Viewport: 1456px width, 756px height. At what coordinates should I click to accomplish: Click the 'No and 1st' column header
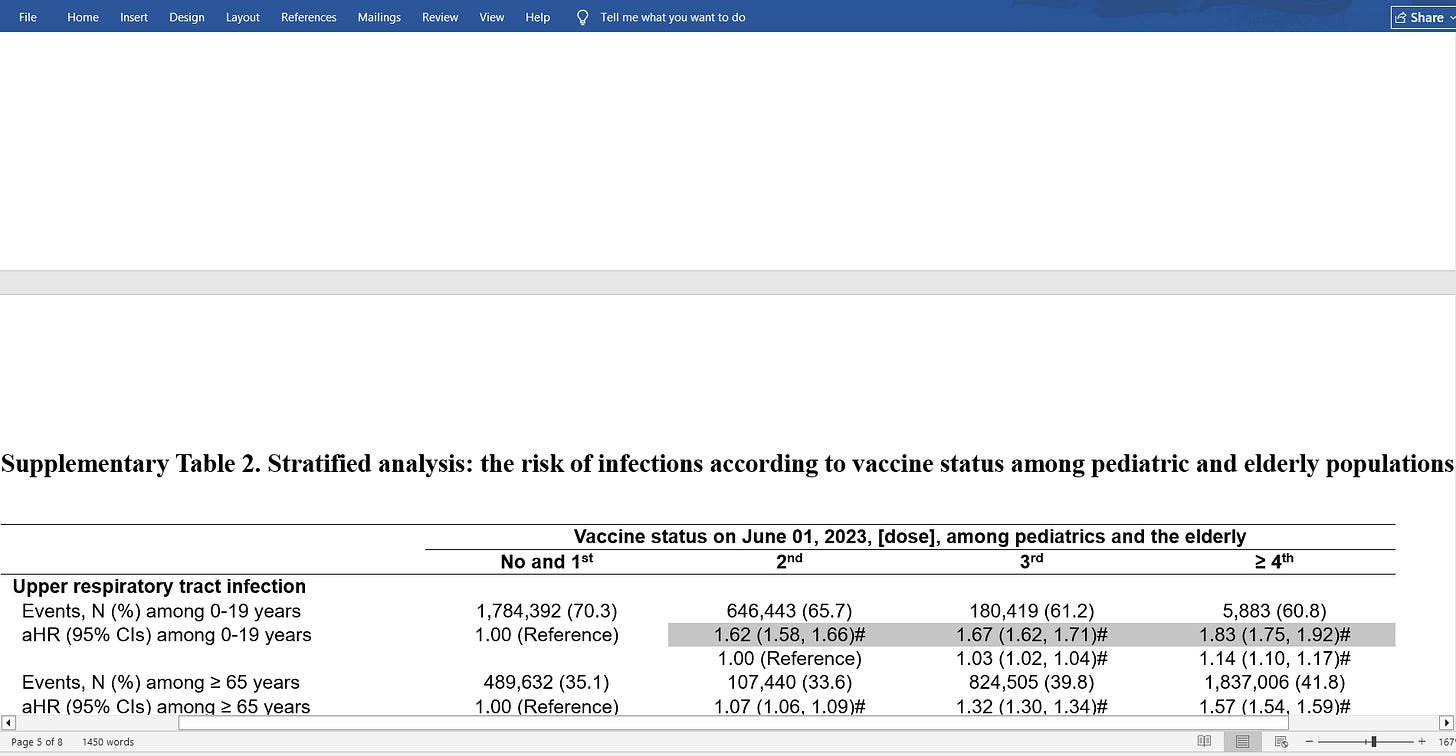click(547, 561)
